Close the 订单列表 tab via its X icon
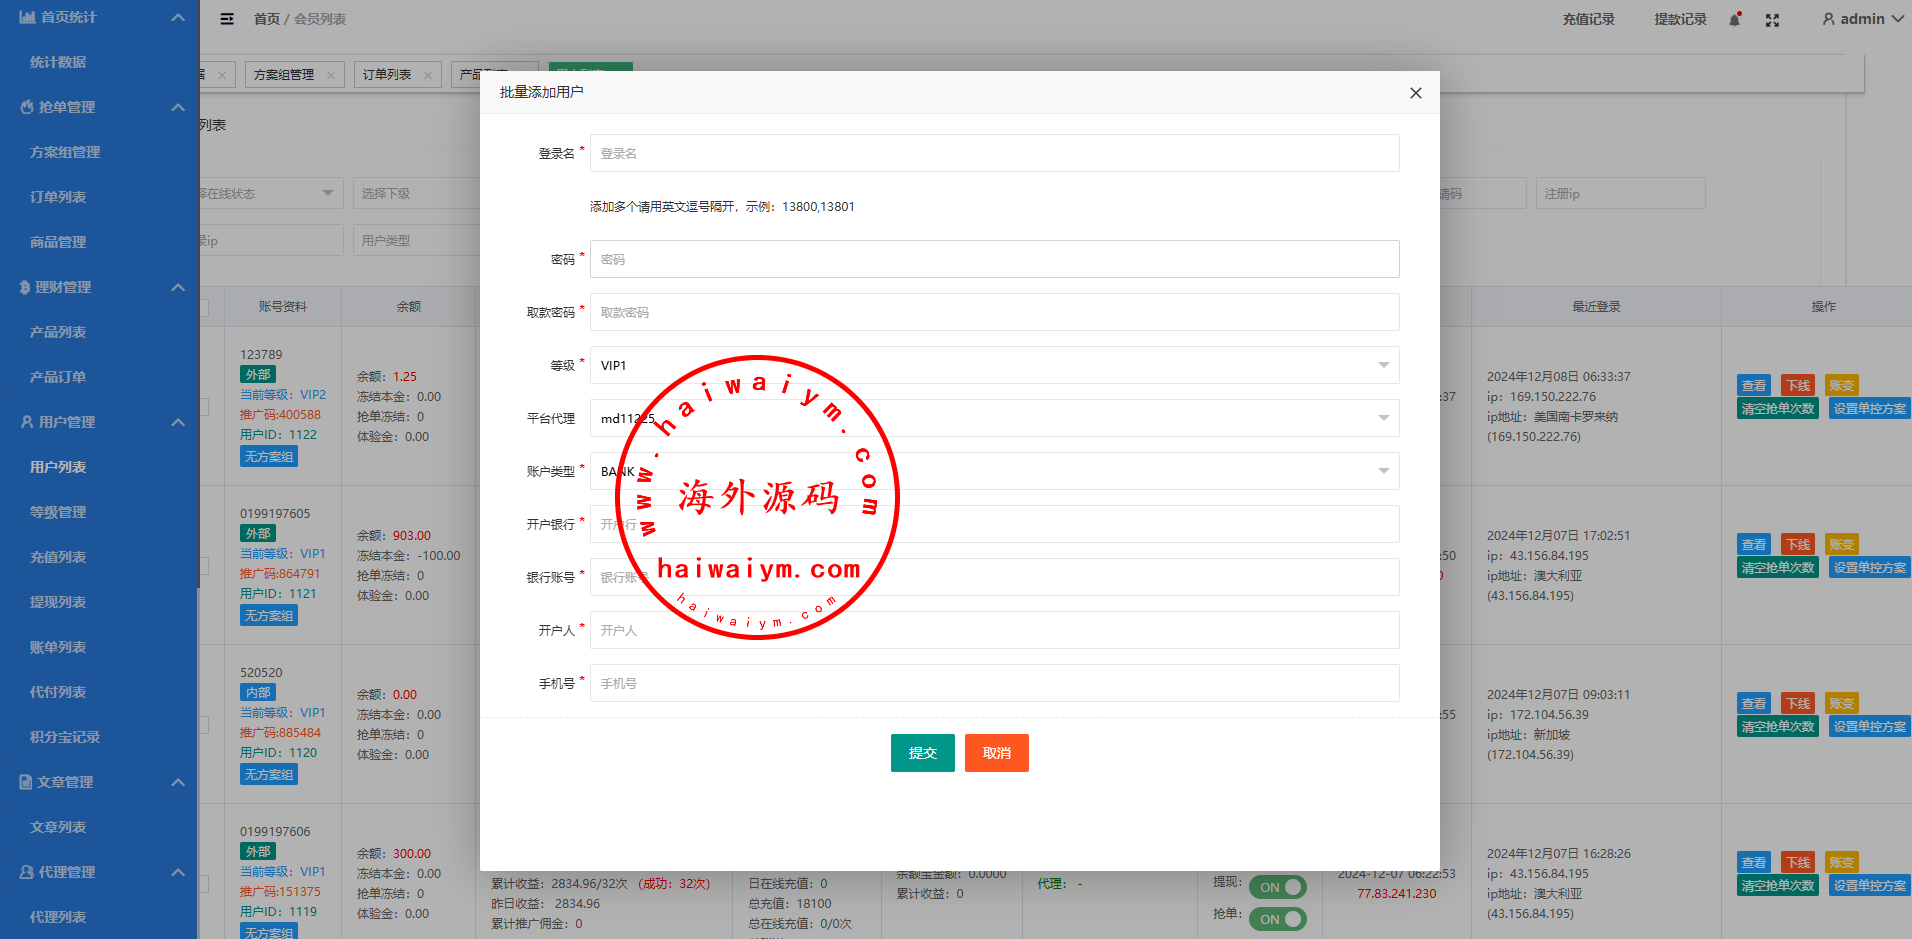This screenshot has height=939, width=1912. (x=428, y=75)
